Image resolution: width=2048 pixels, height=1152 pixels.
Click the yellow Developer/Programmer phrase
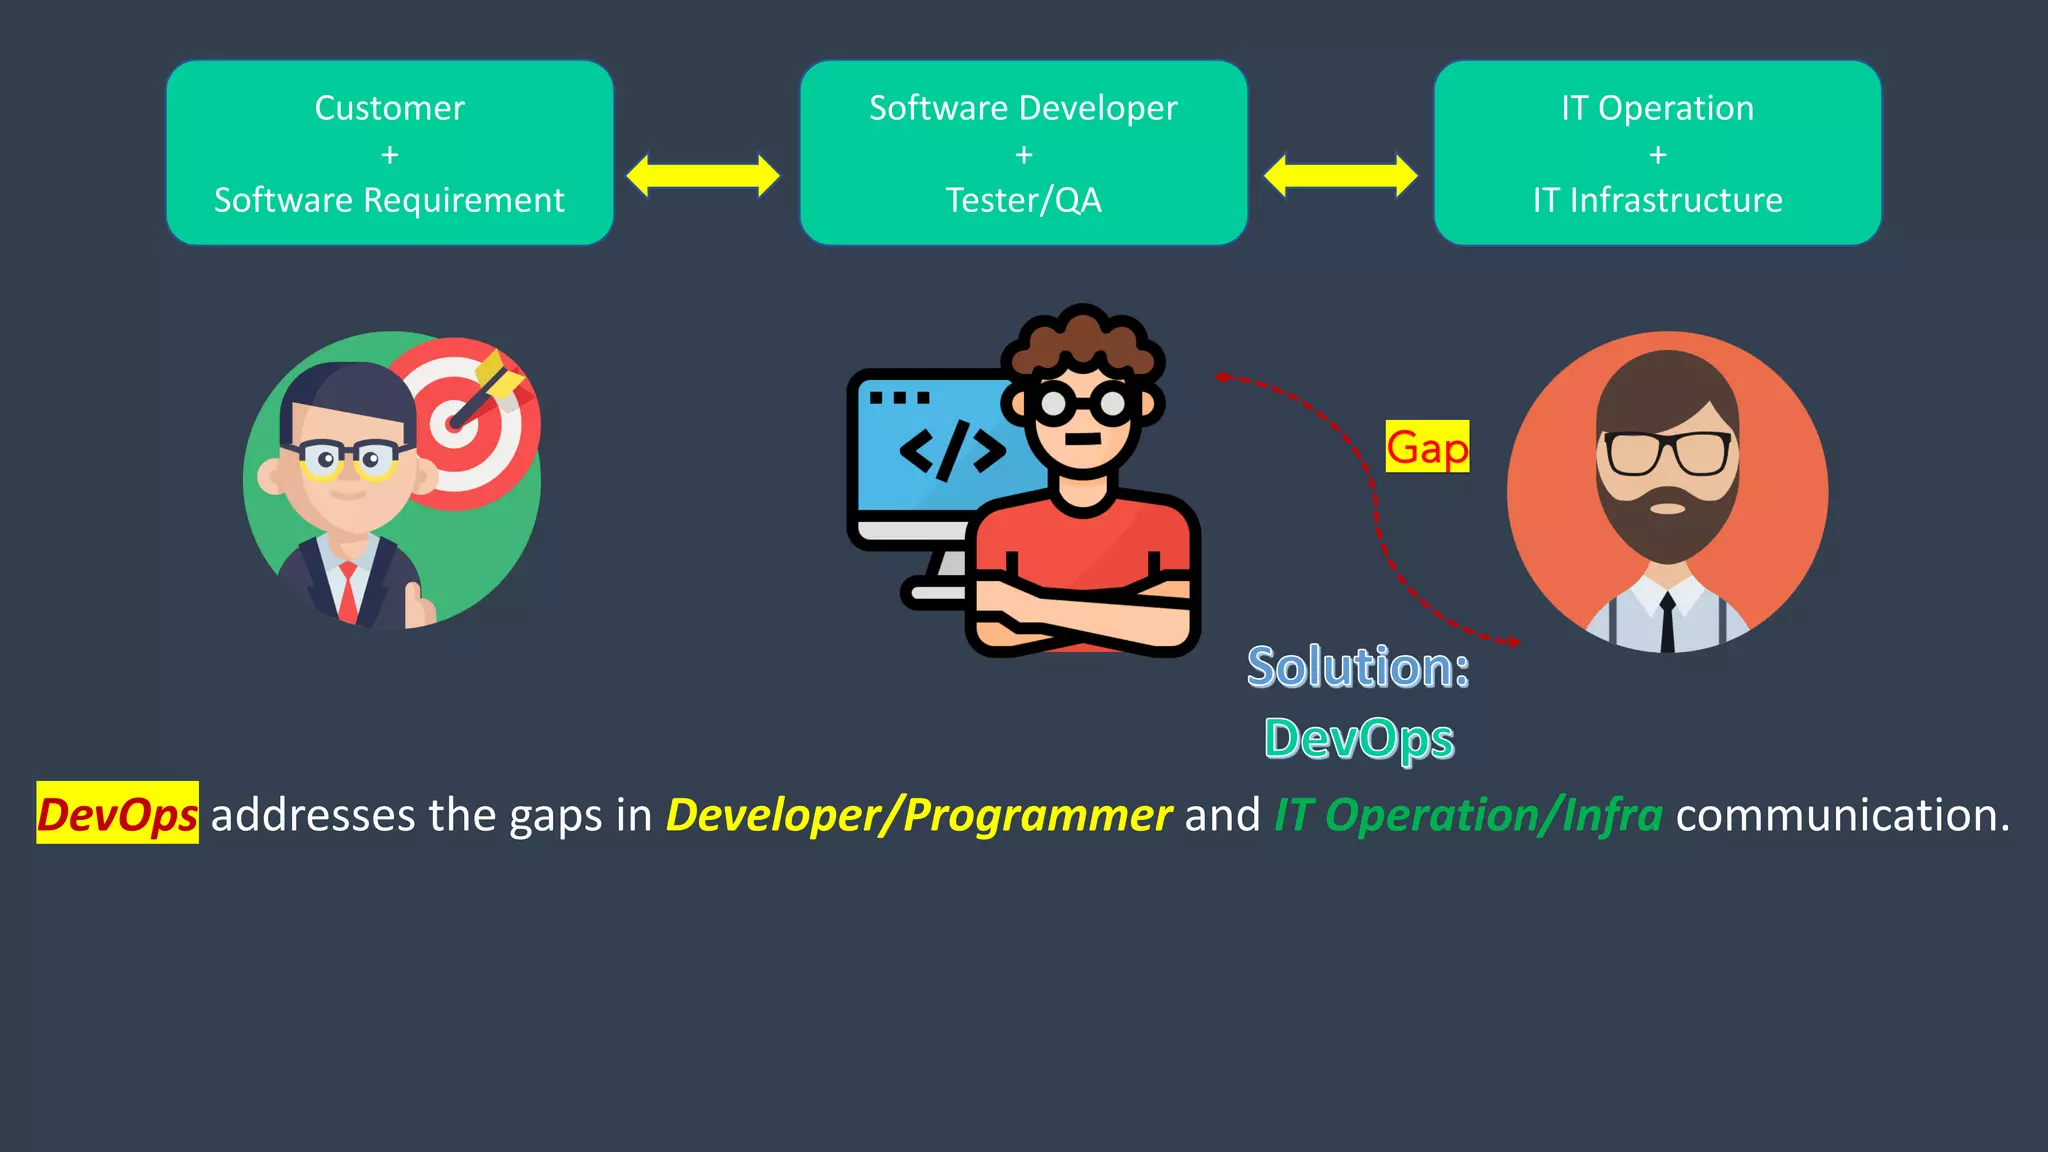pyautogui.click(x=919, y=815)
